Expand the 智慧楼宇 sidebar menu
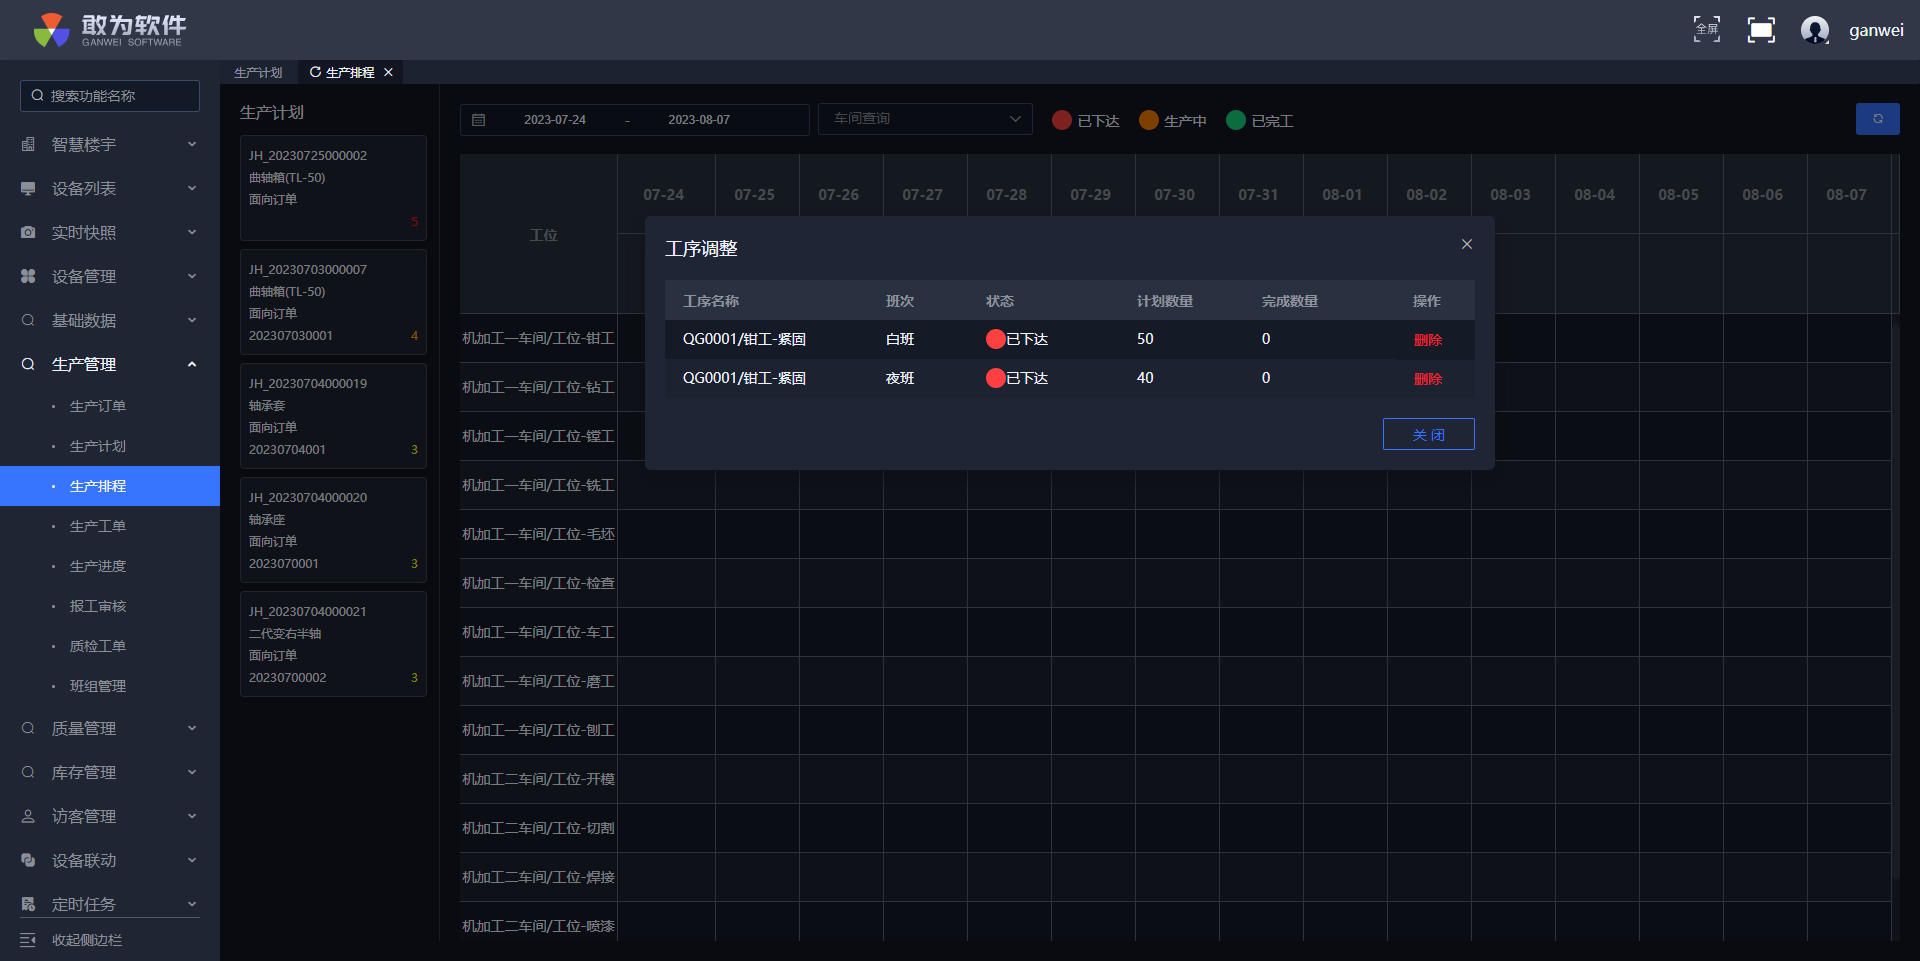 pos(110,145)
